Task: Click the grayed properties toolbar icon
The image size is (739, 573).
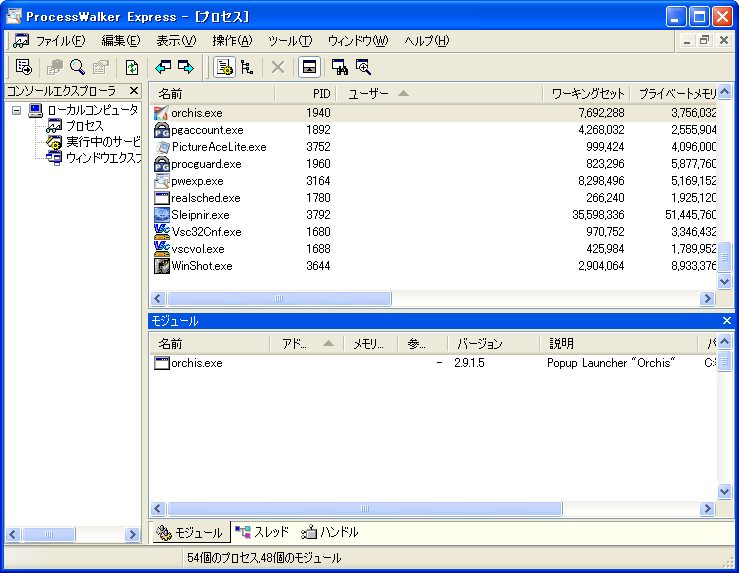Action: tap(100, 67)
